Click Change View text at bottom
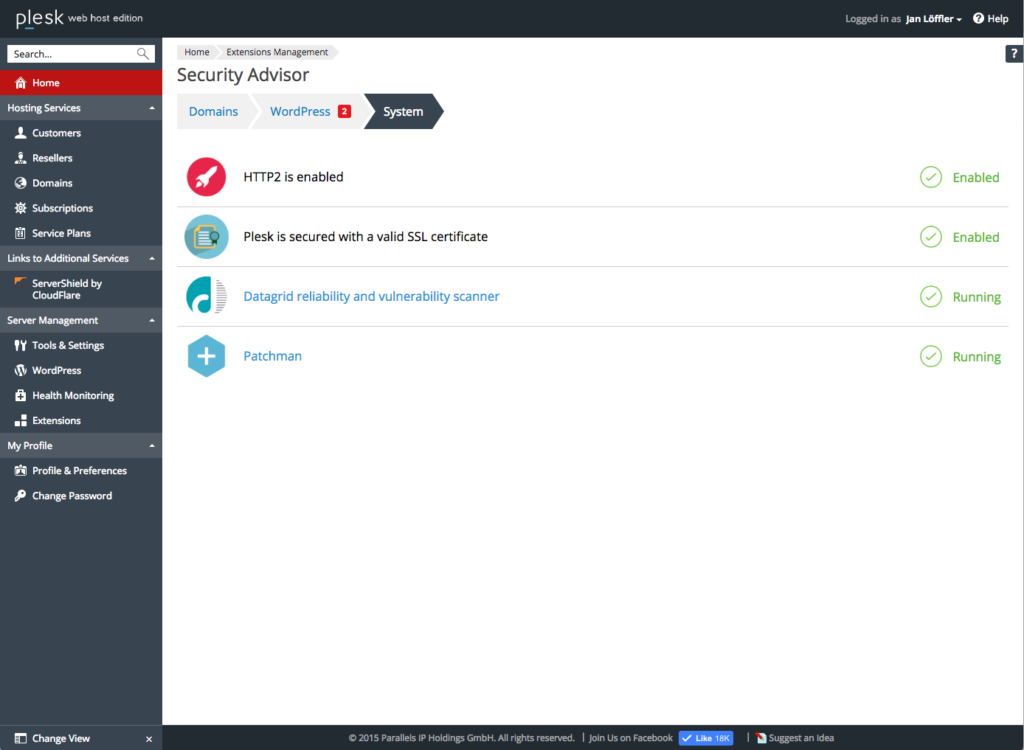The height and width of the screenshot is (750, 1024). pos(61,738)
